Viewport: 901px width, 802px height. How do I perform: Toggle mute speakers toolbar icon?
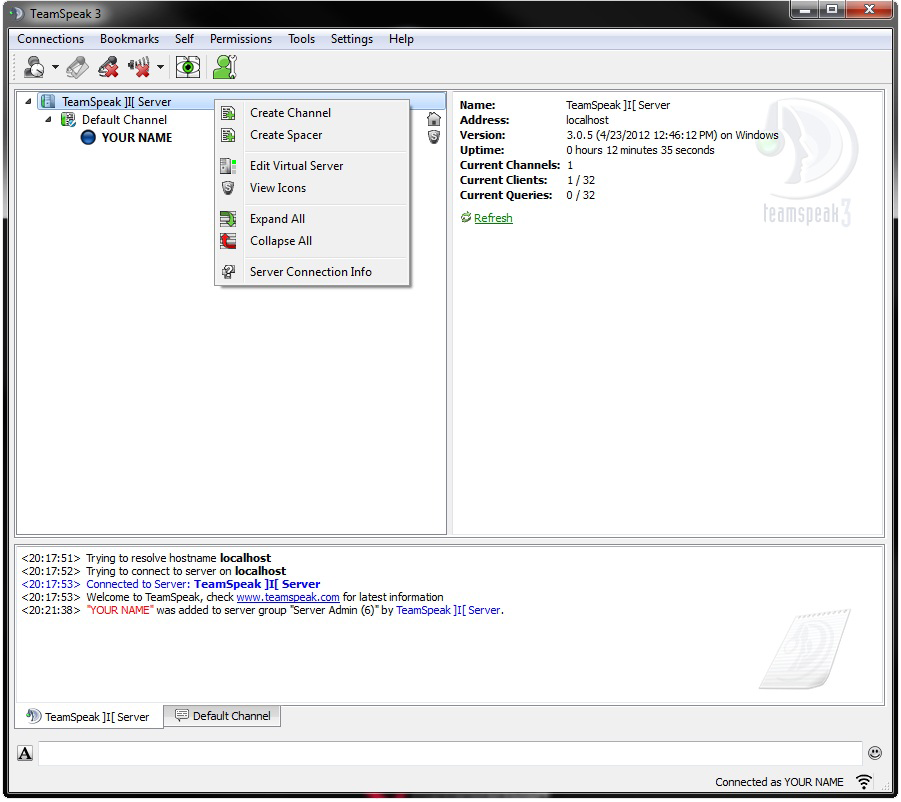point(139,67)
